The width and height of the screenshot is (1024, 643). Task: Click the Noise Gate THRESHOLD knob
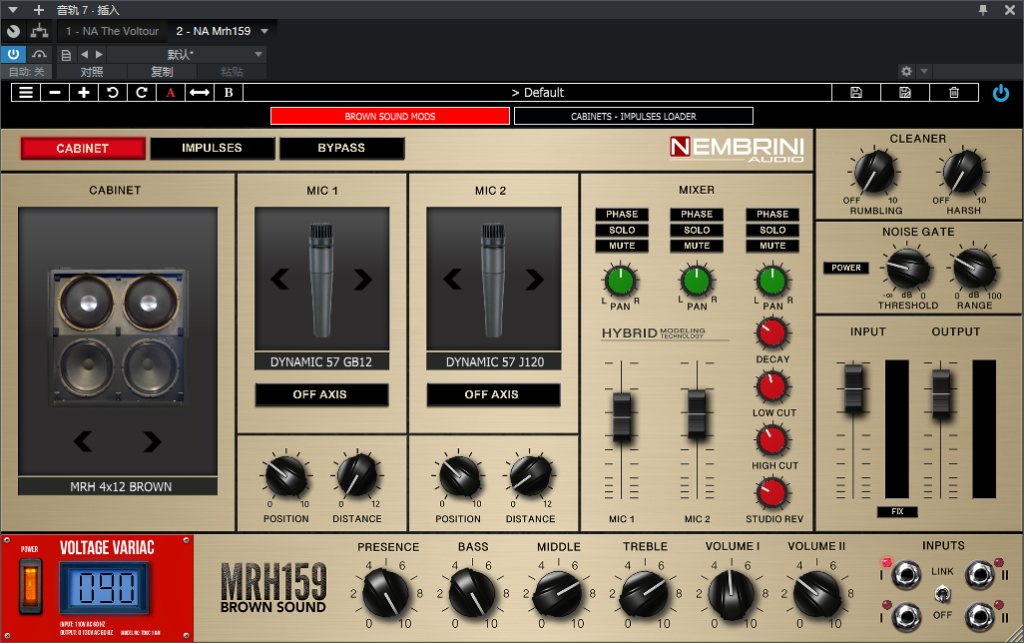click(x=907, y=268)
